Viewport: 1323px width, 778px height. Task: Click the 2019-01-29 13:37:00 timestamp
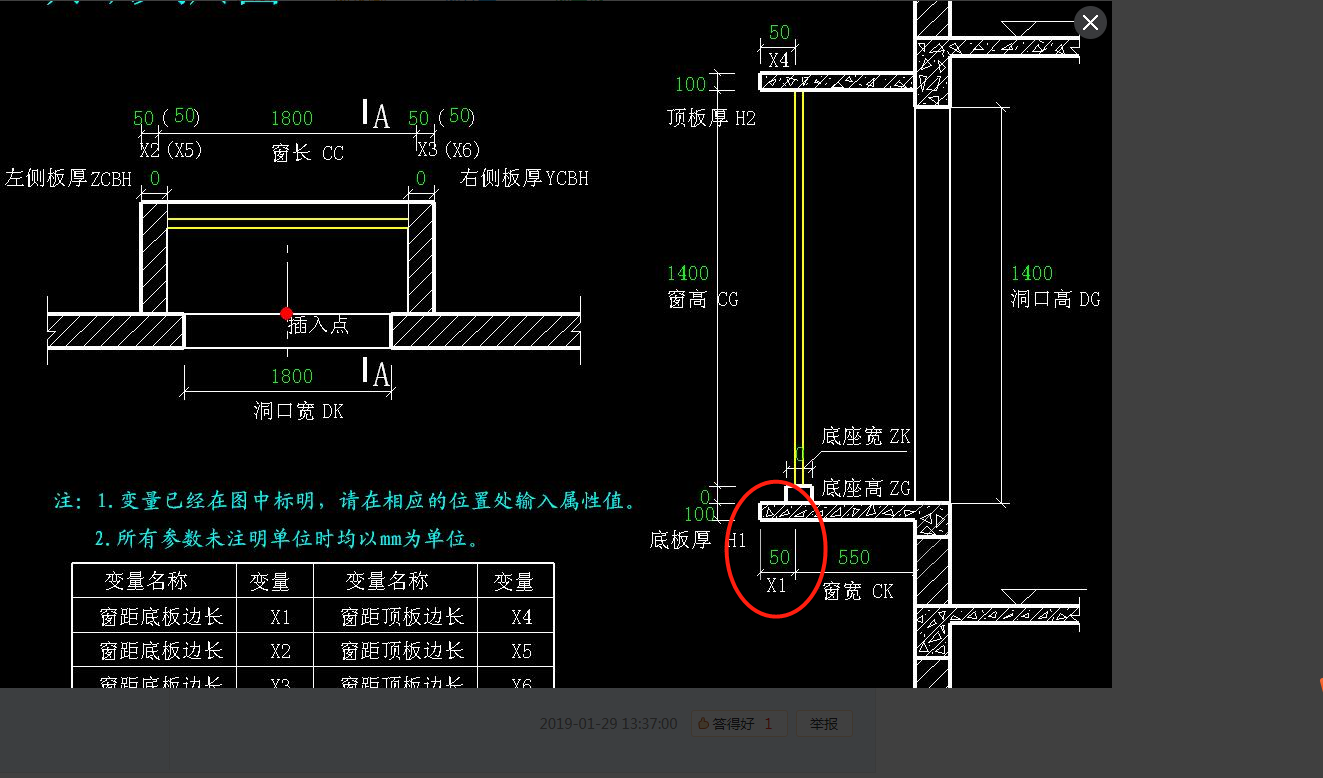point(608,724)
